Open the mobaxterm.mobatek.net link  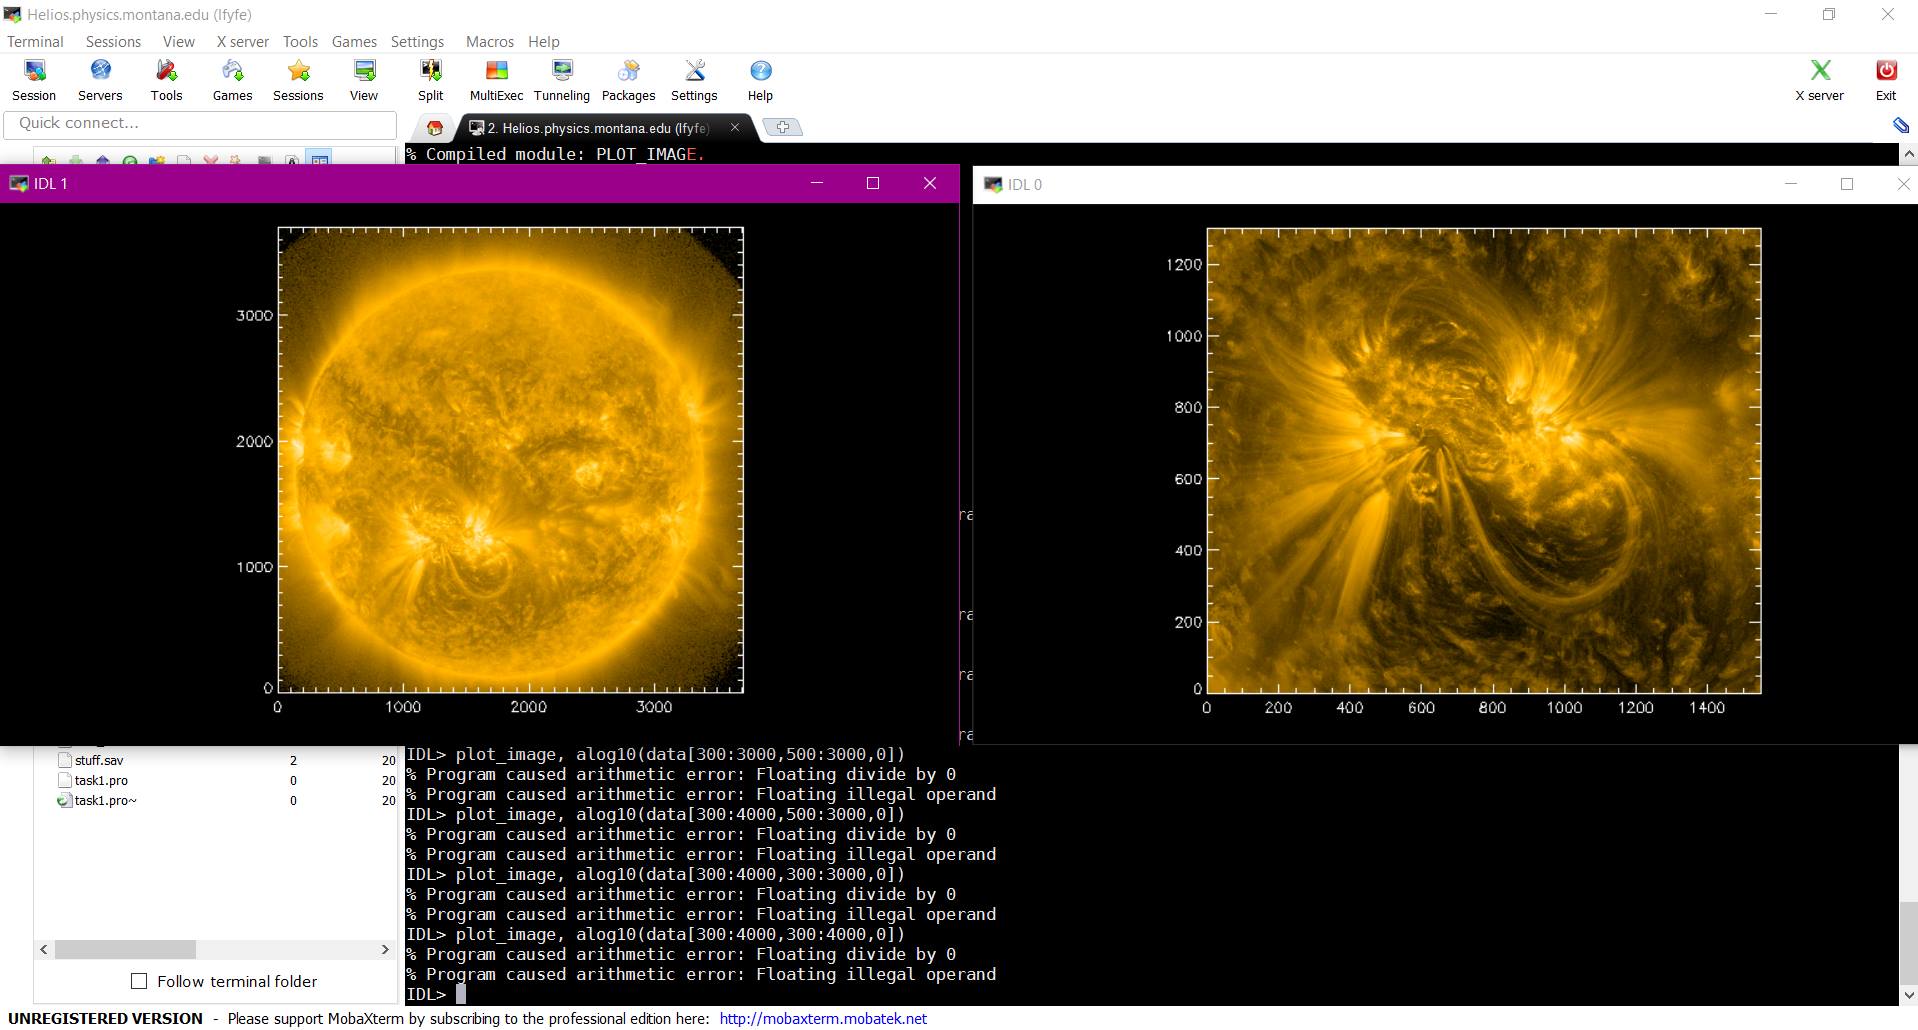coord(823,1018)
